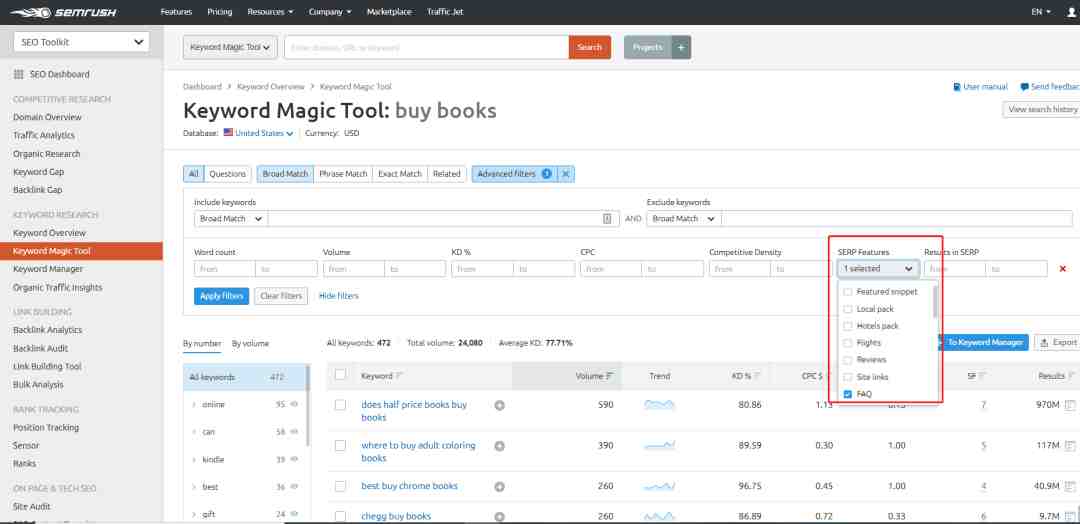
Task: Open include keywords Broad Match dropdown
Action: (x=231, y=218)
